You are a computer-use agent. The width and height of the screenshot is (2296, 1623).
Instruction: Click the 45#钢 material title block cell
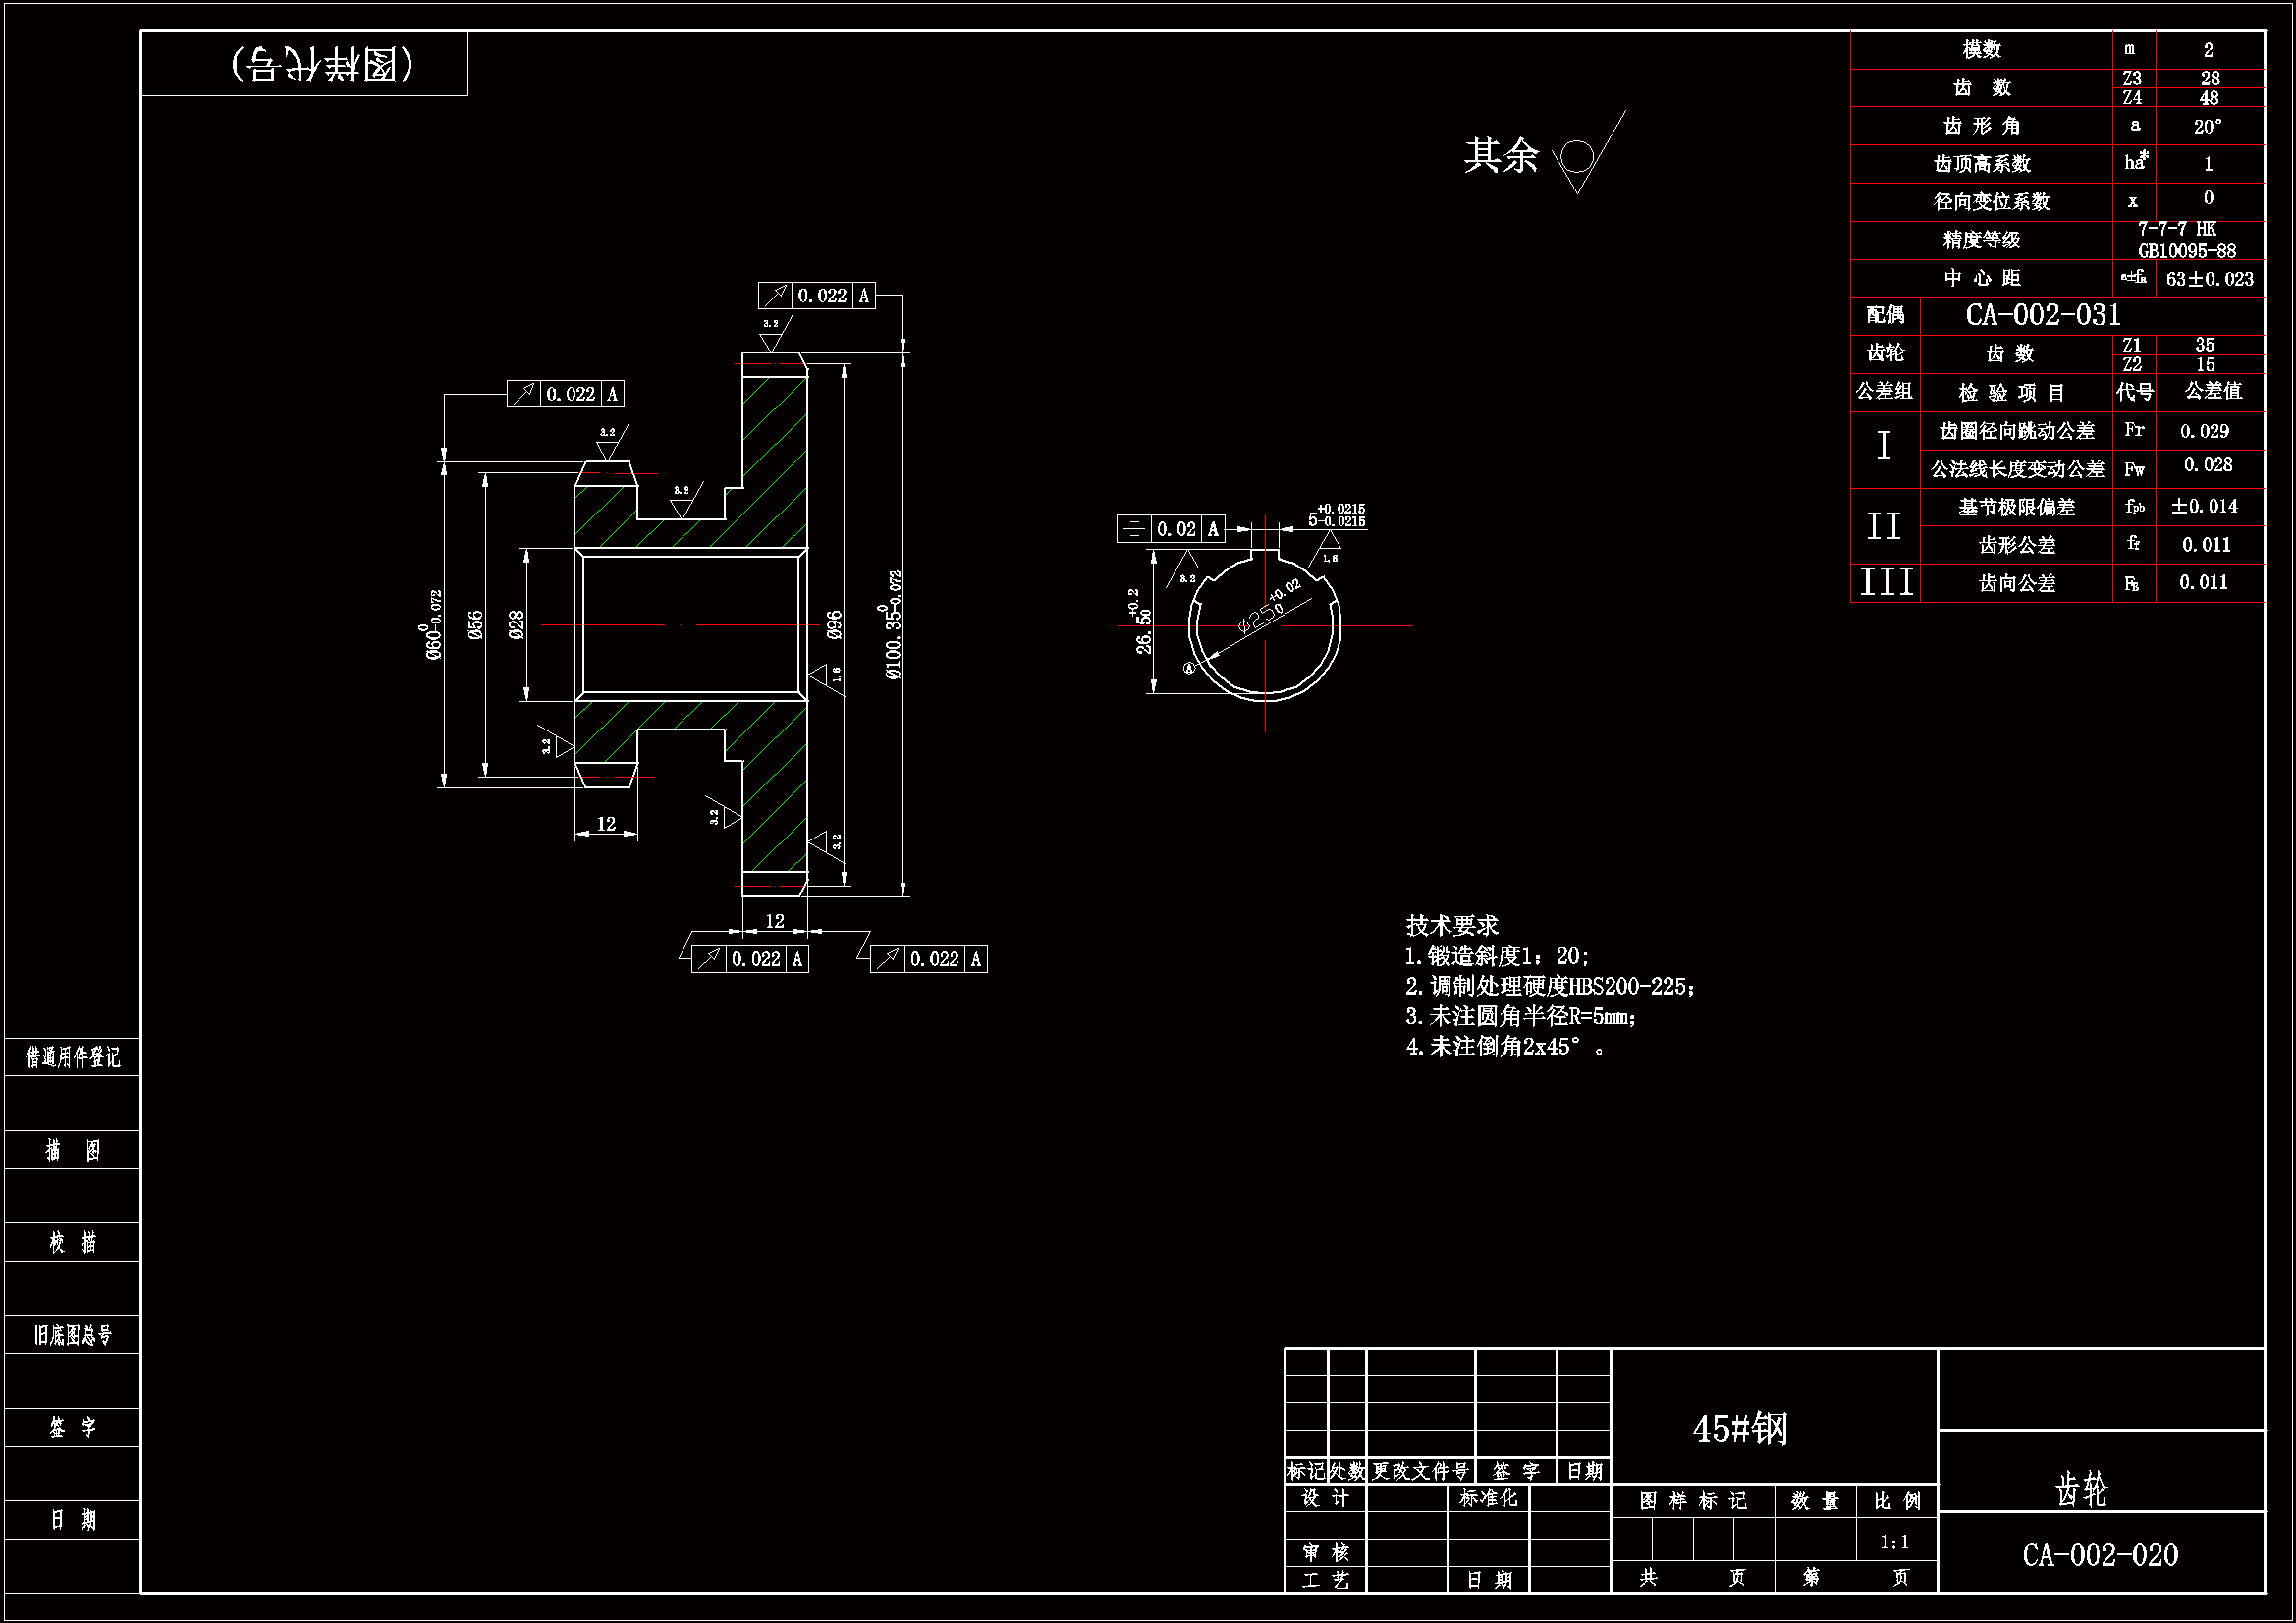click(x=1739, y=1428)
